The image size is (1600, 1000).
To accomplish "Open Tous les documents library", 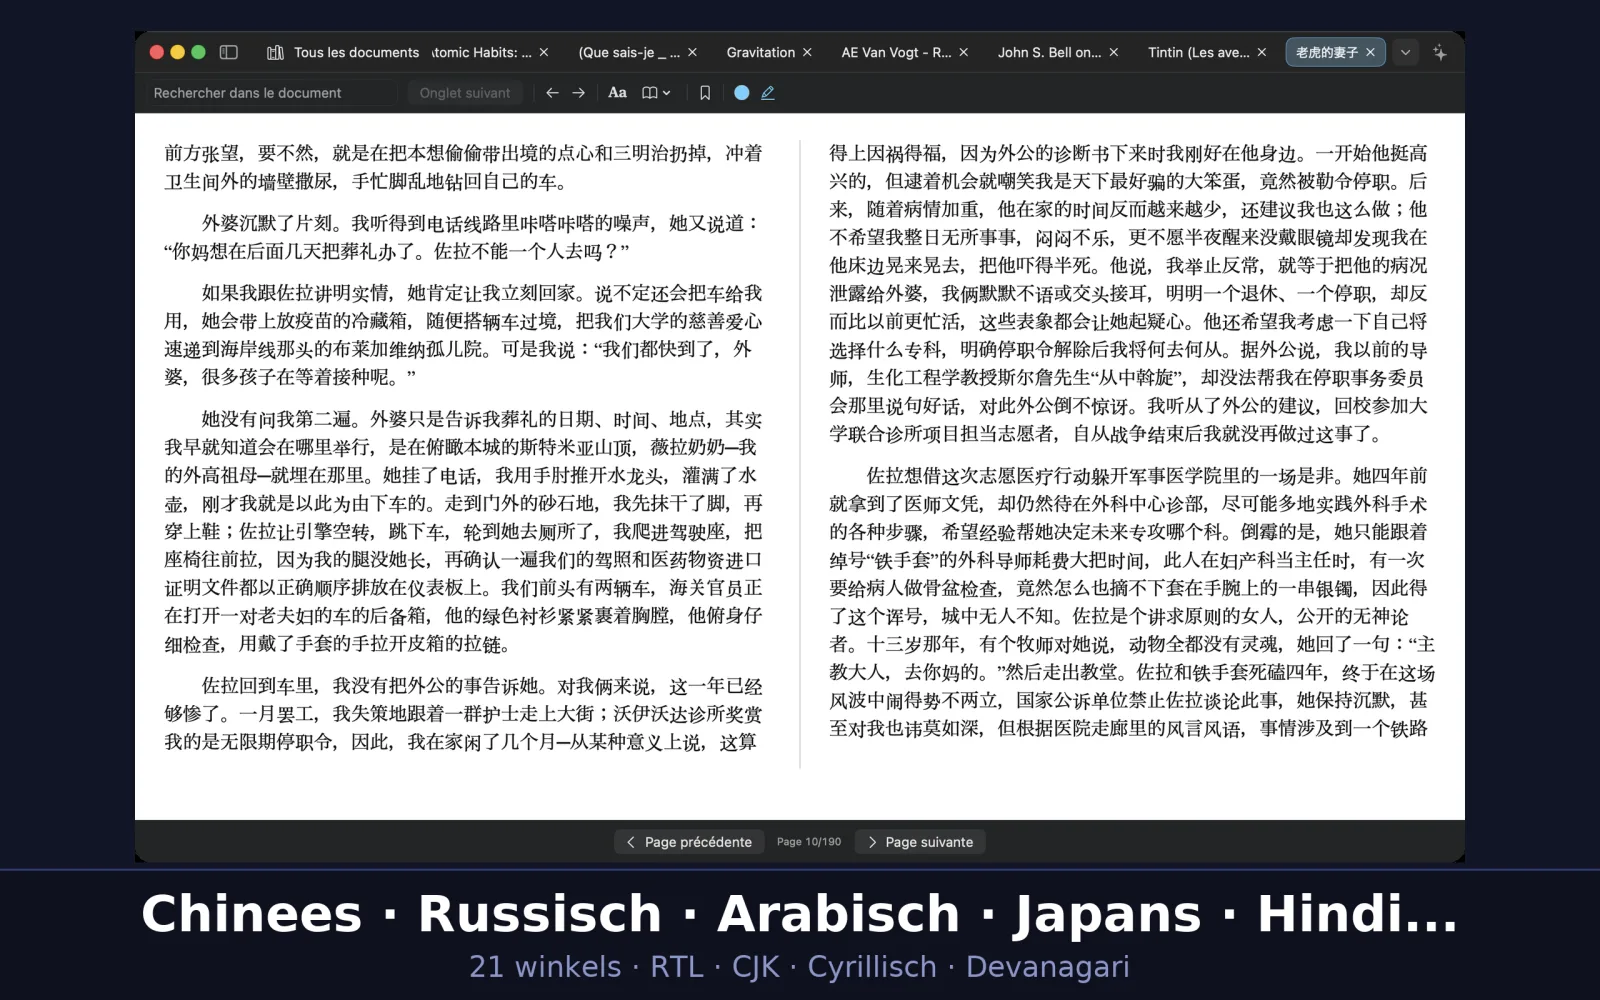I will [343, 52].
